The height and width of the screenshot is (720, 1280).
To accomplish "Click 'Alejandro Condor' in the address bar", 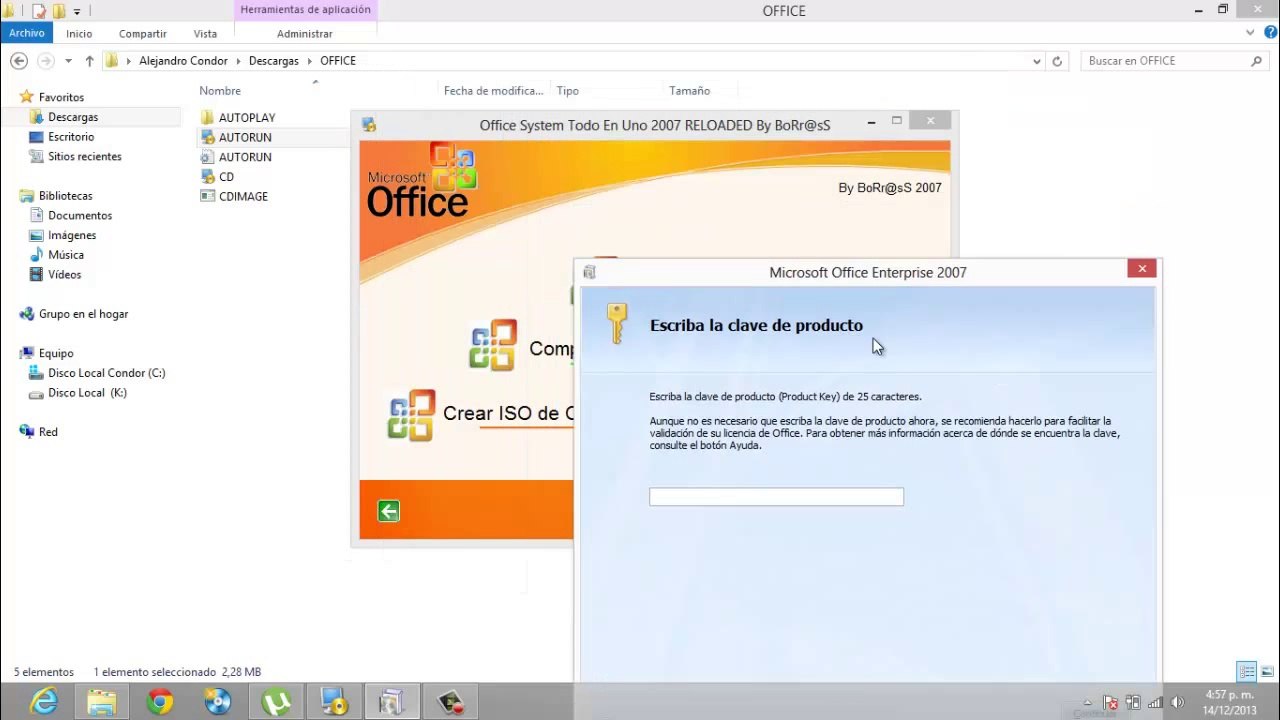I will click(x=183, y=61).
